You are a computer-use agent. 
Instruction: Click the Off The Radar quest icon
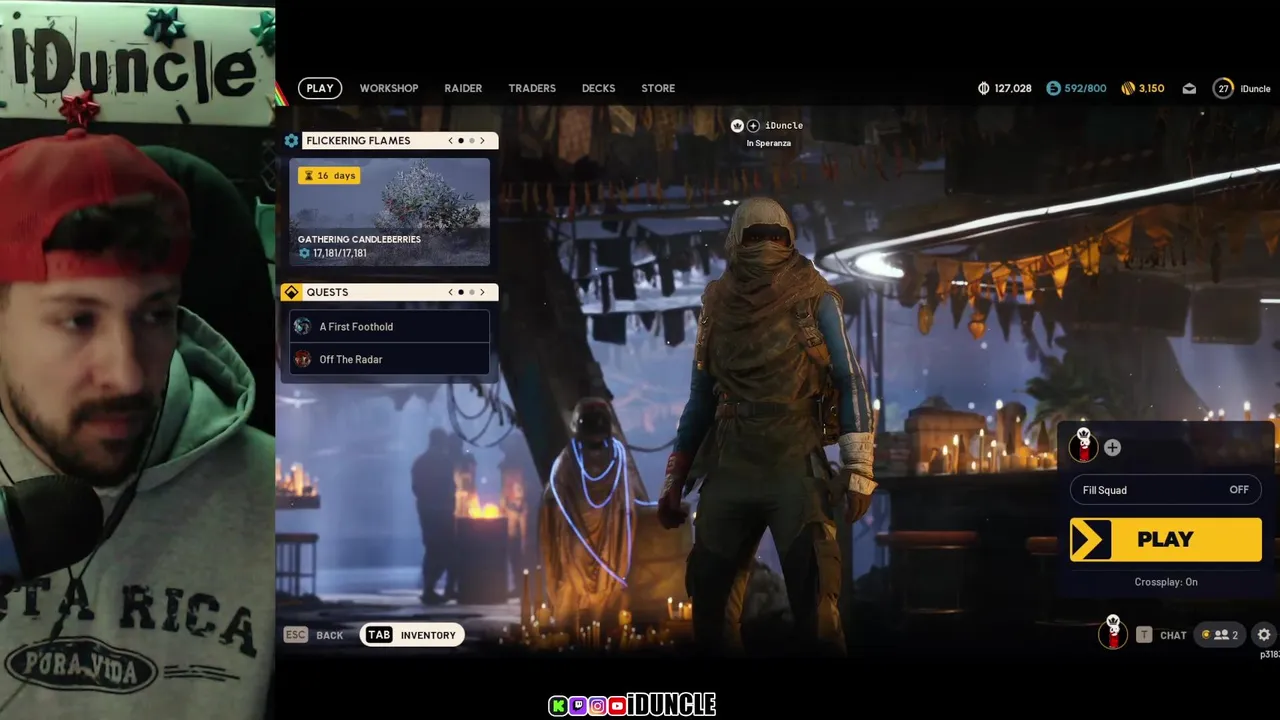302,359
